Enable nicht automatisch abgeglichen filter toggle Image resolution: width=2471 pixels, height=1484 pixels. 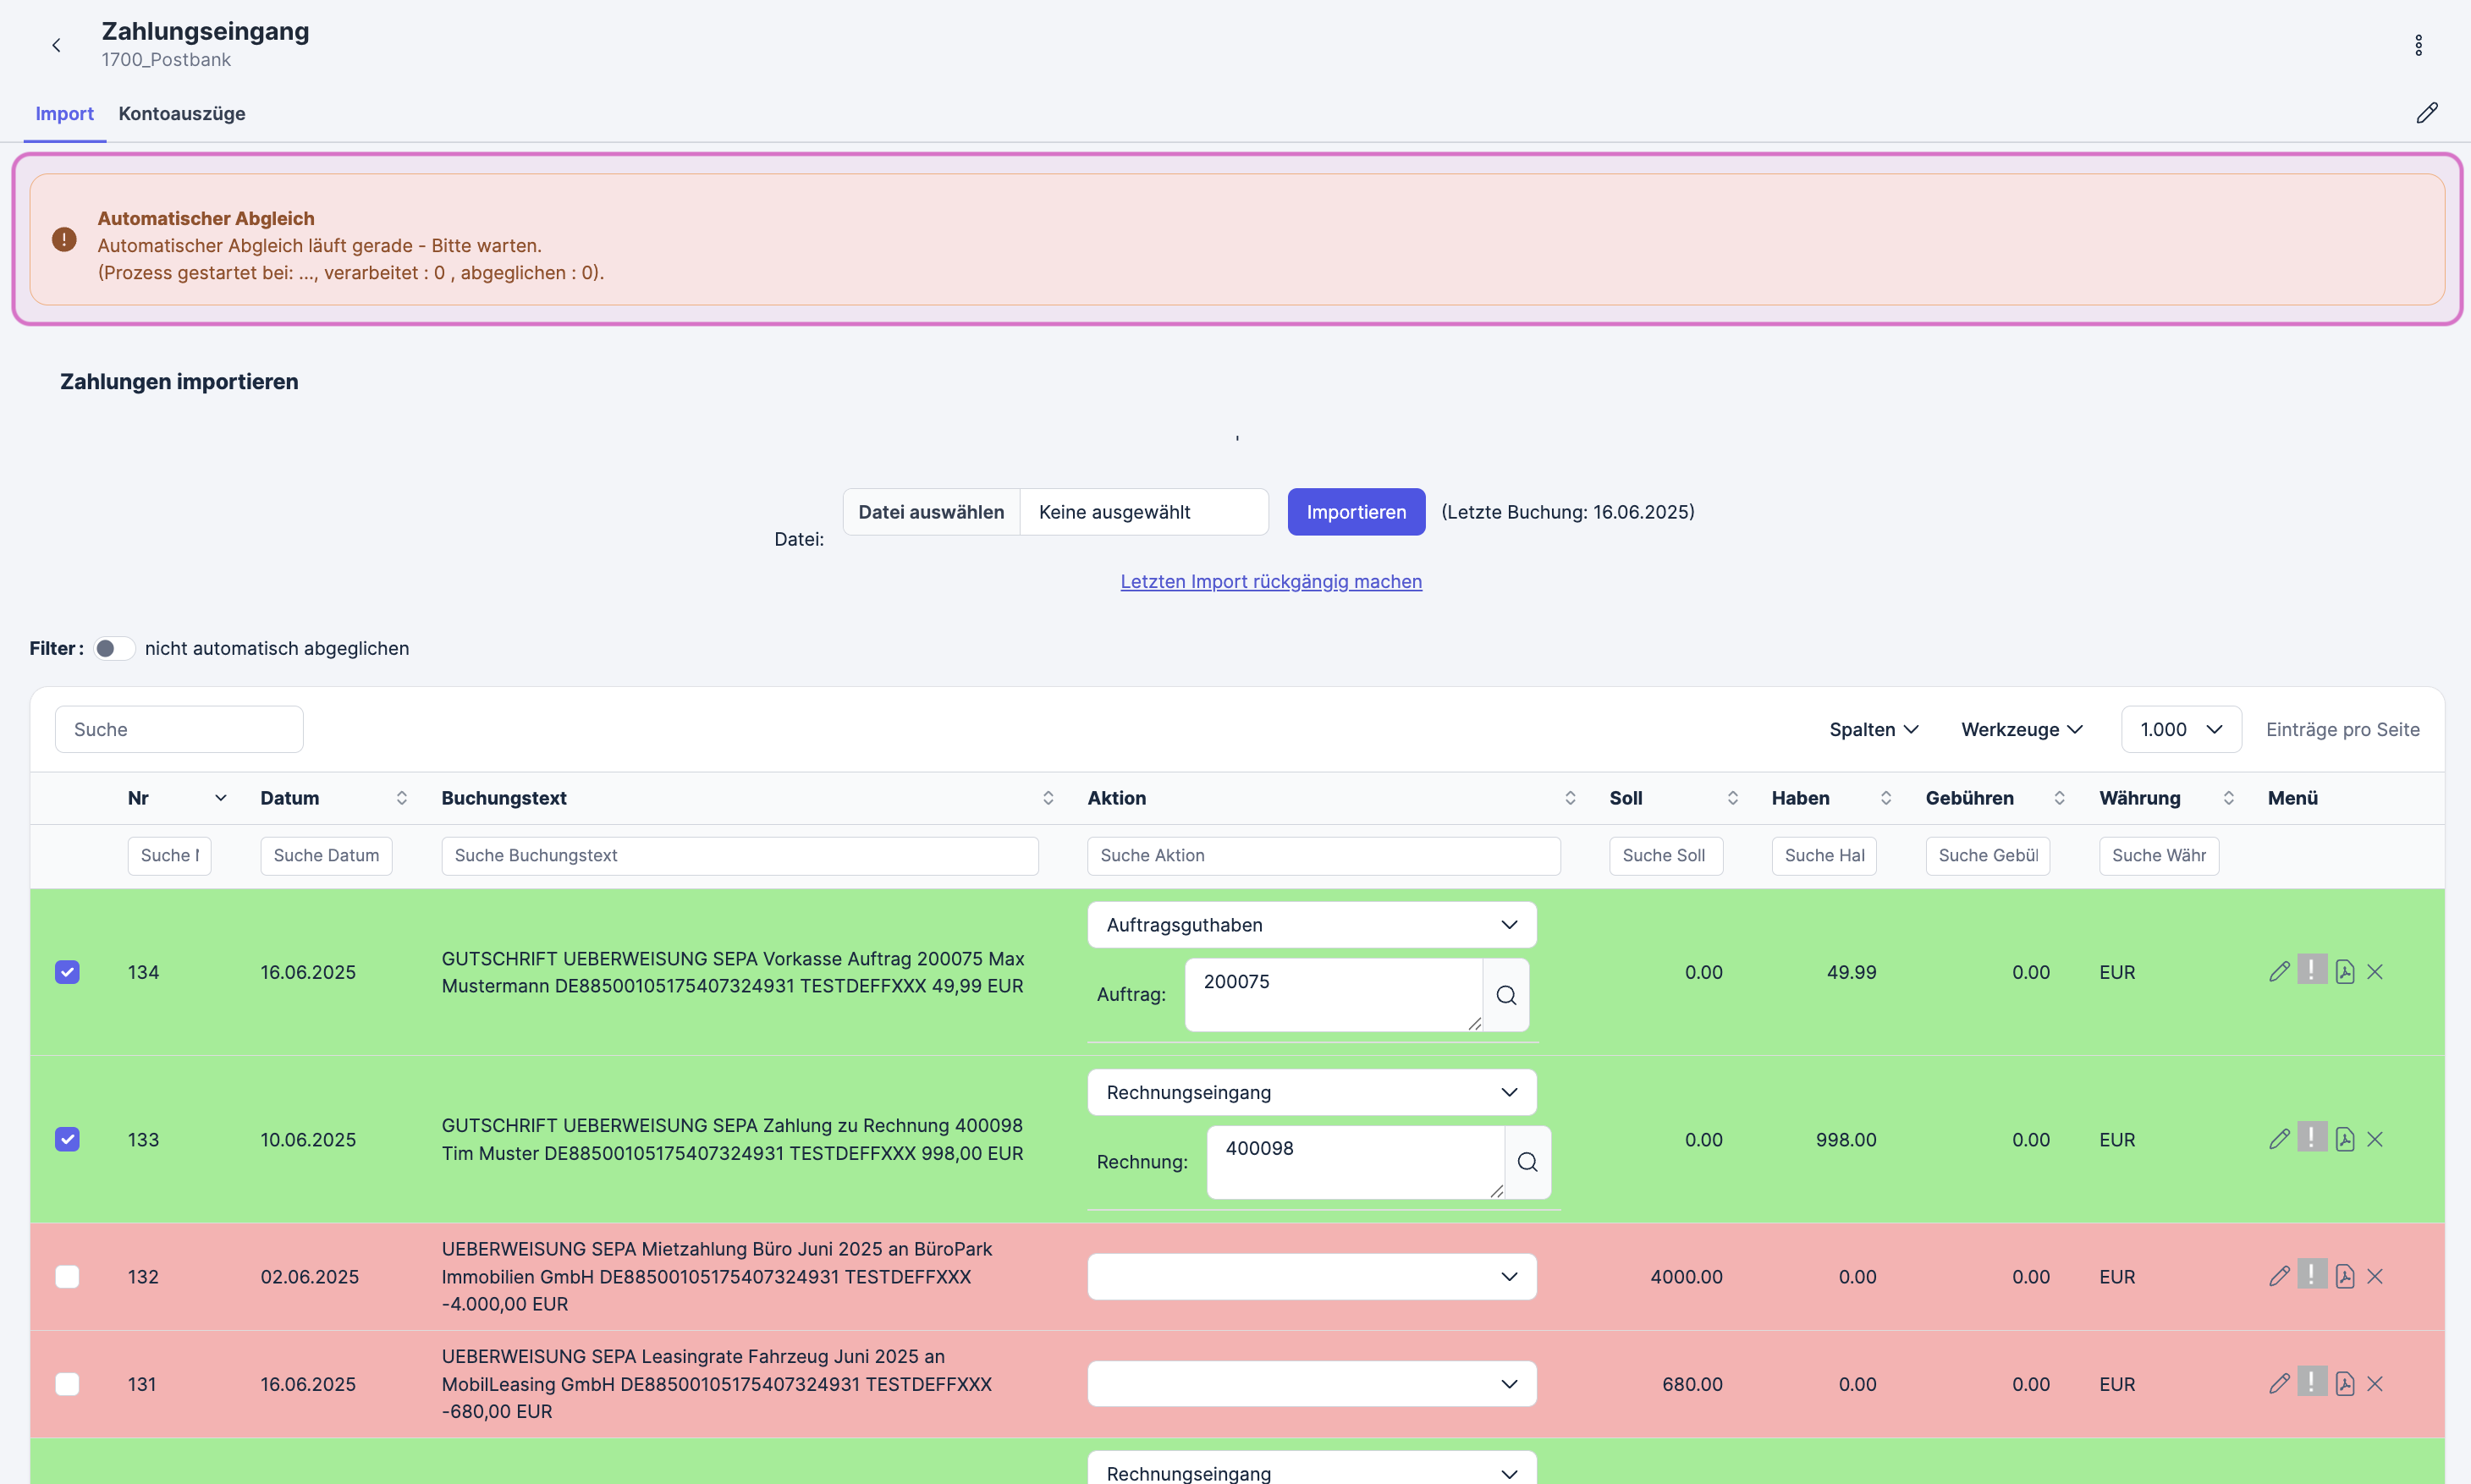tap(114, 648)
